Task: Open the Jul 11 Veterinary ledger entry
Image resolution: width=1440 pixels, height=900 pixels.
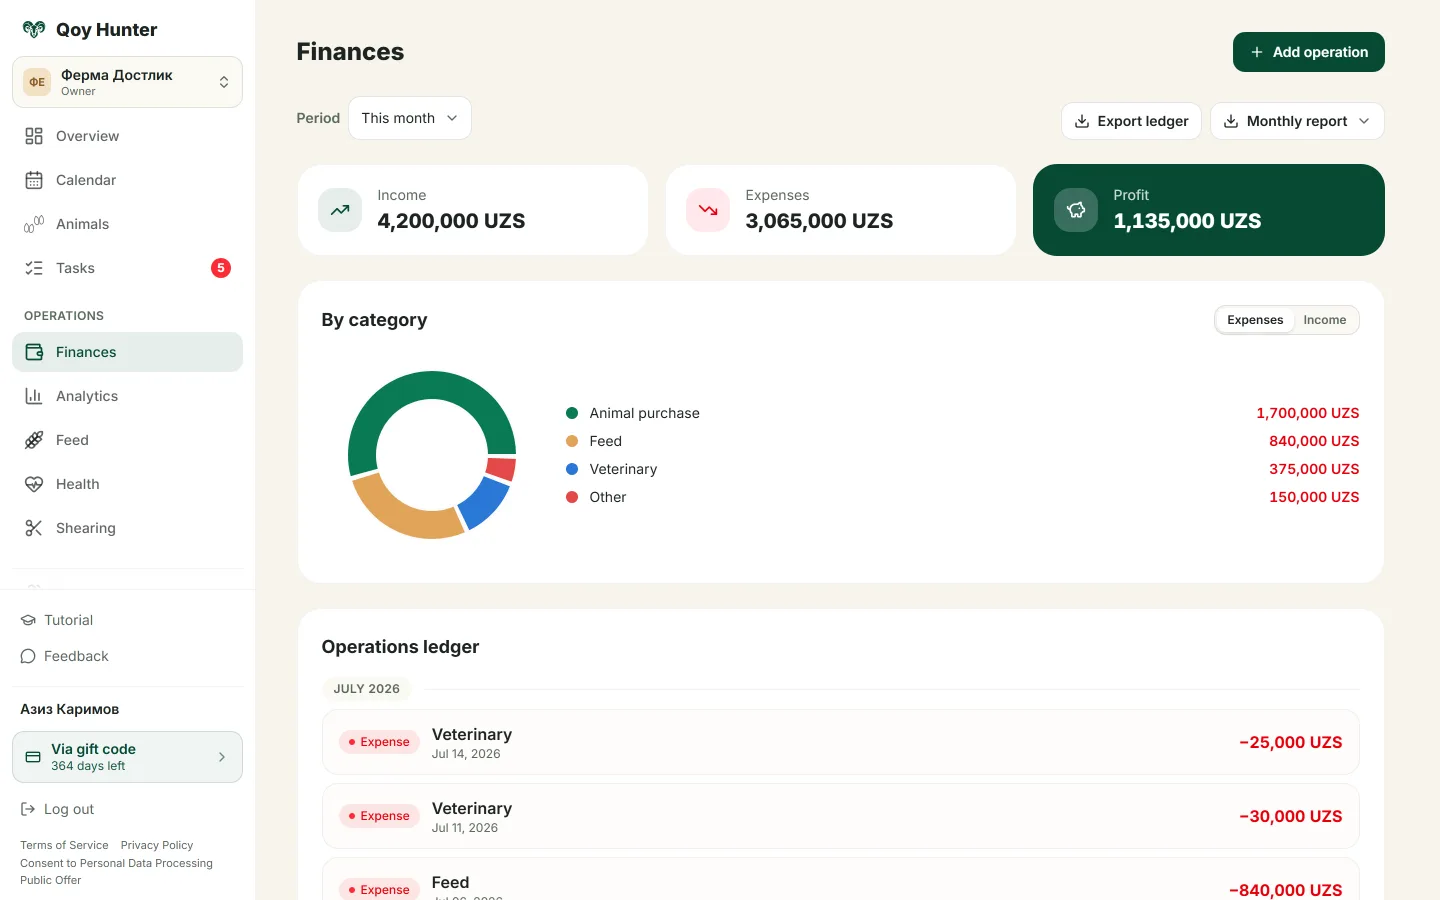Action: [841, 816]
